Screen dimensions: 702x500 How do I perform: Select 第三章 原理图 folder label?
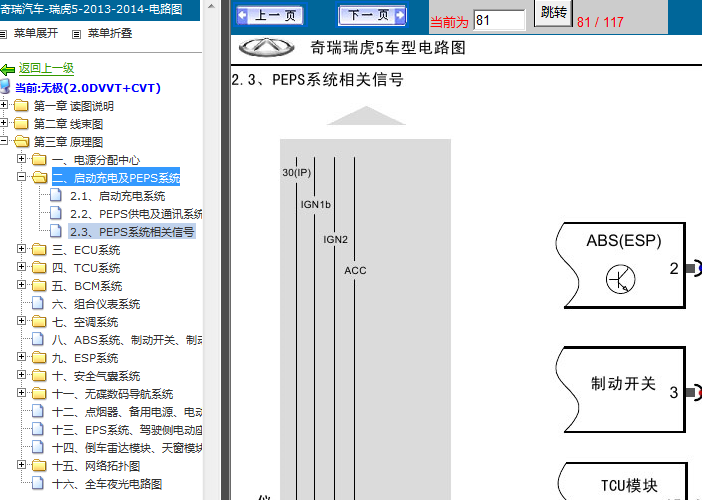[68, 142]
